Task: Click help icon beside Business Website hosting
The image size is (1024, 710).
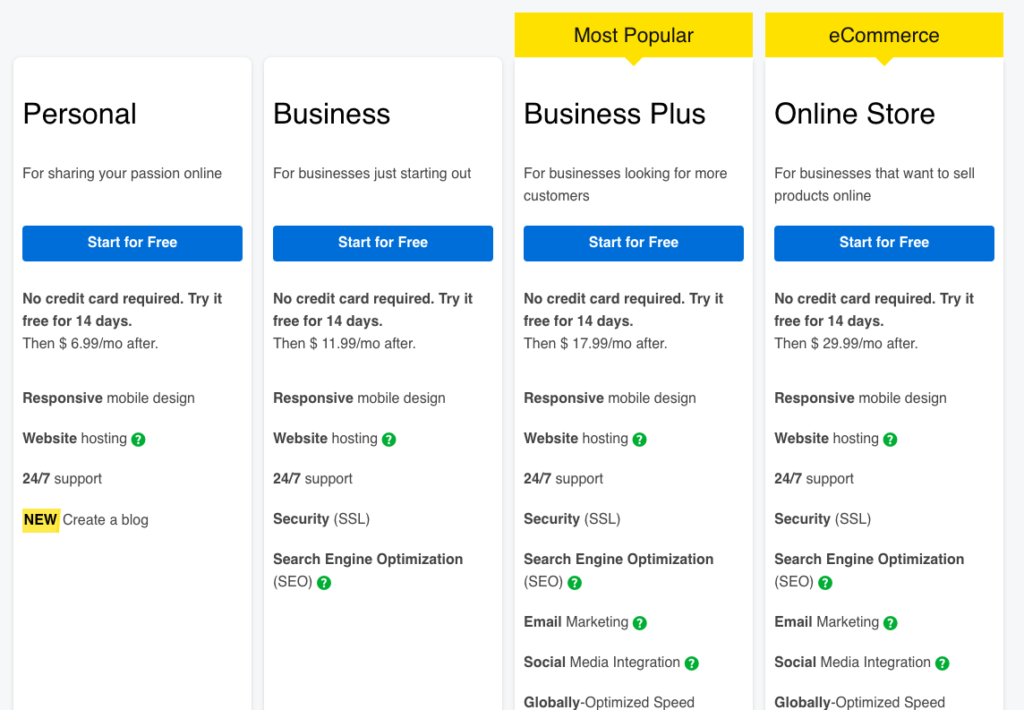Action: 389,439
